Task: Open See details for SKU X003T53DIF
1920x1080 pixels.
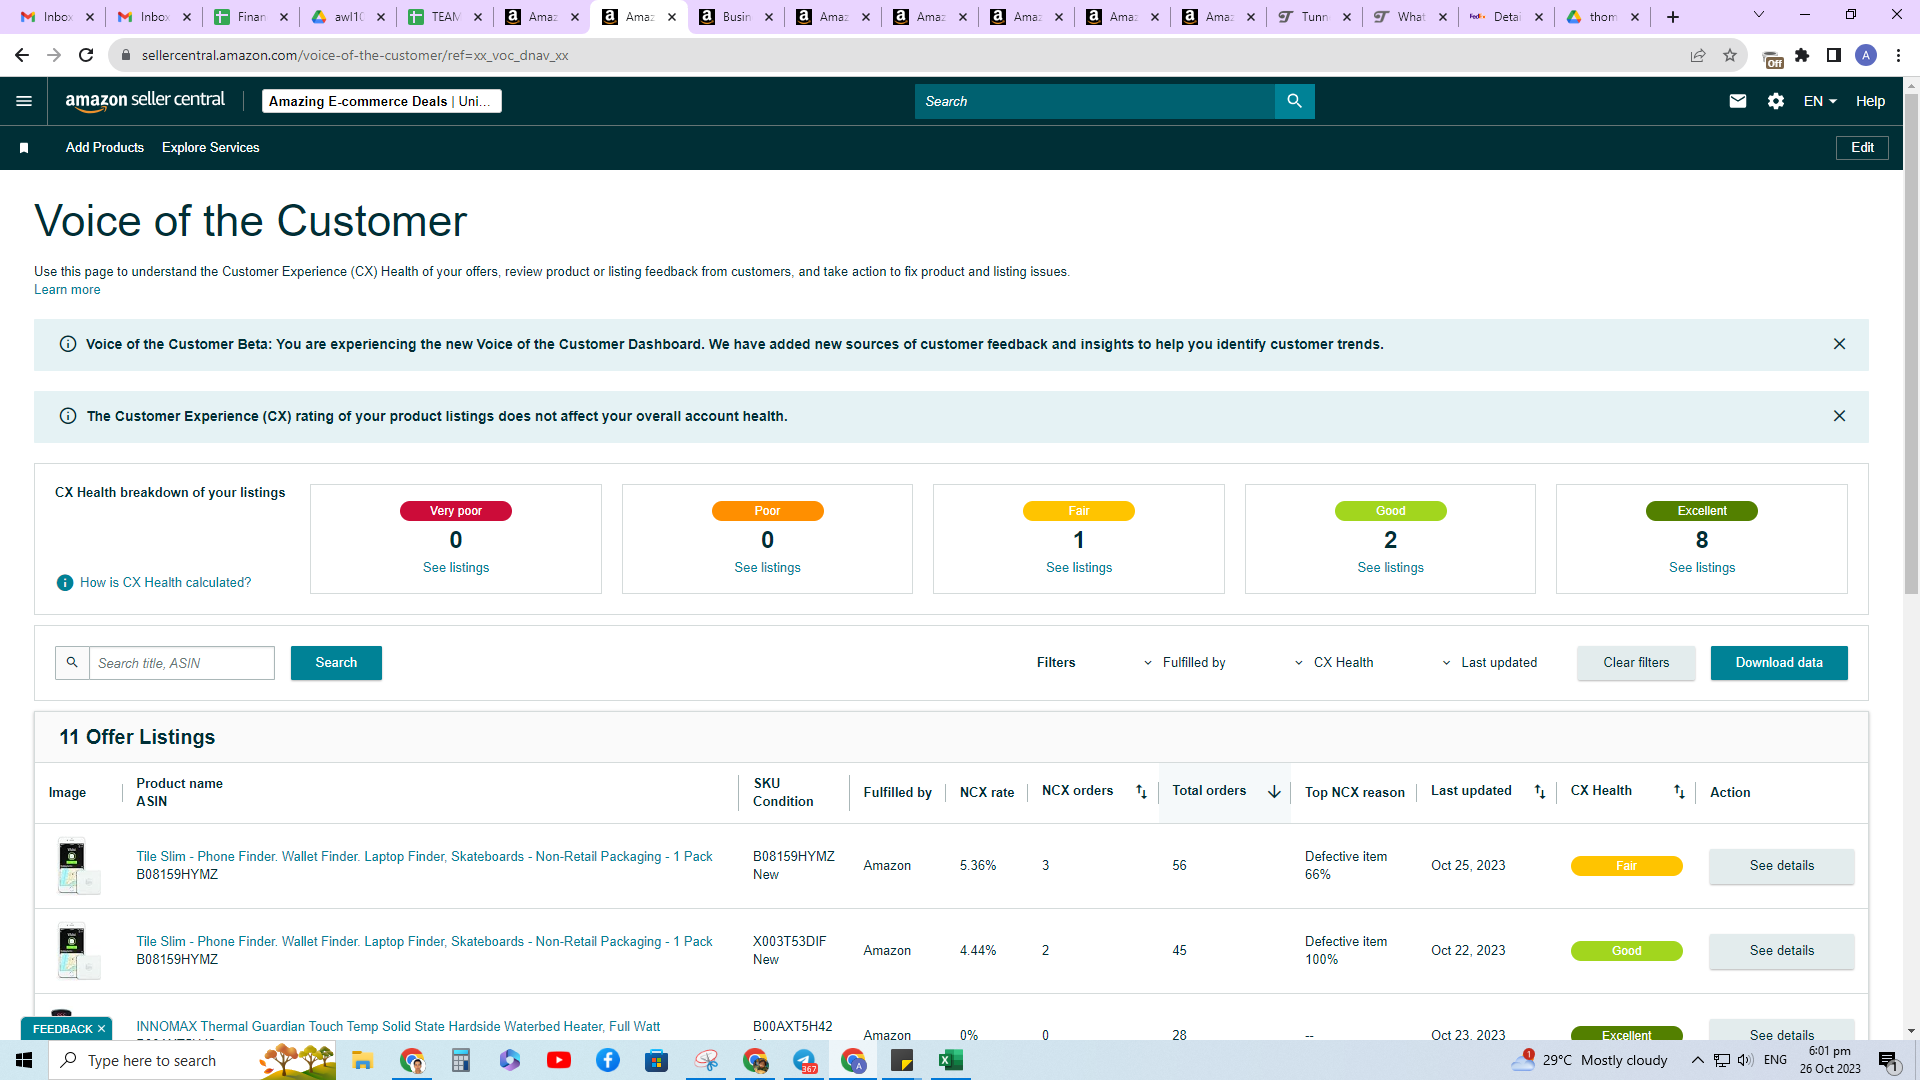Action: 1781,951
